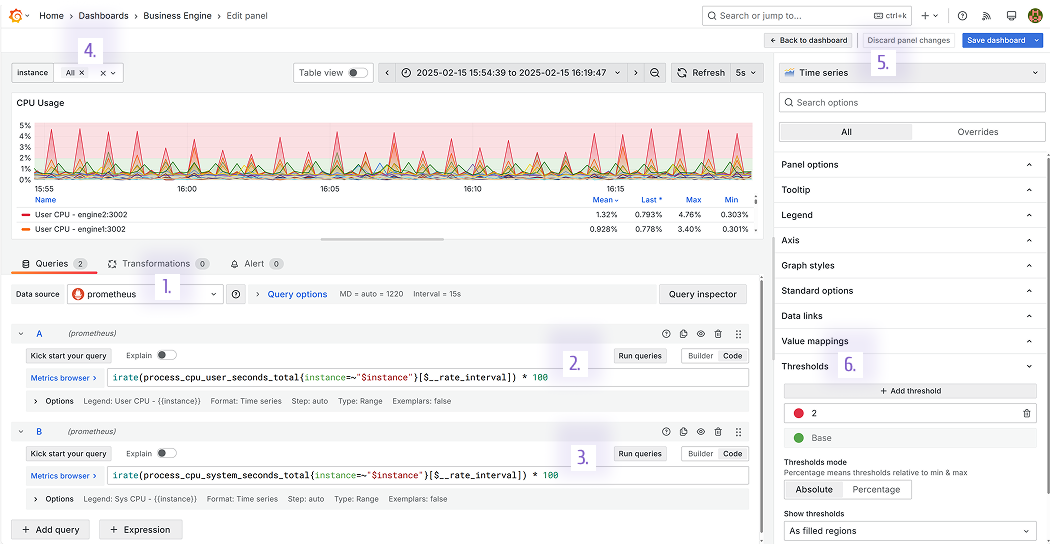Click Discard panel changes
Viewport: 1050px width, 544px height.
click(x=909, y=40)
